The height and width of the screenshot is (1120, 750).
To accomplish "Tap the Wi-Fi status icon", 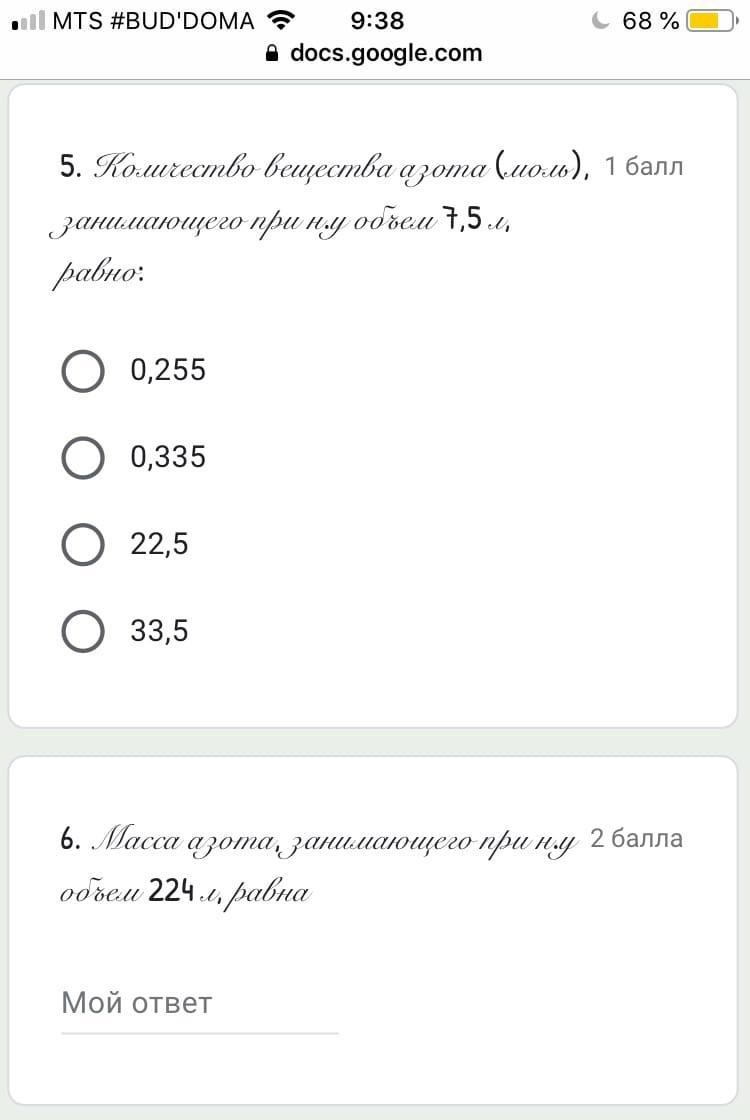I will 281,20.
